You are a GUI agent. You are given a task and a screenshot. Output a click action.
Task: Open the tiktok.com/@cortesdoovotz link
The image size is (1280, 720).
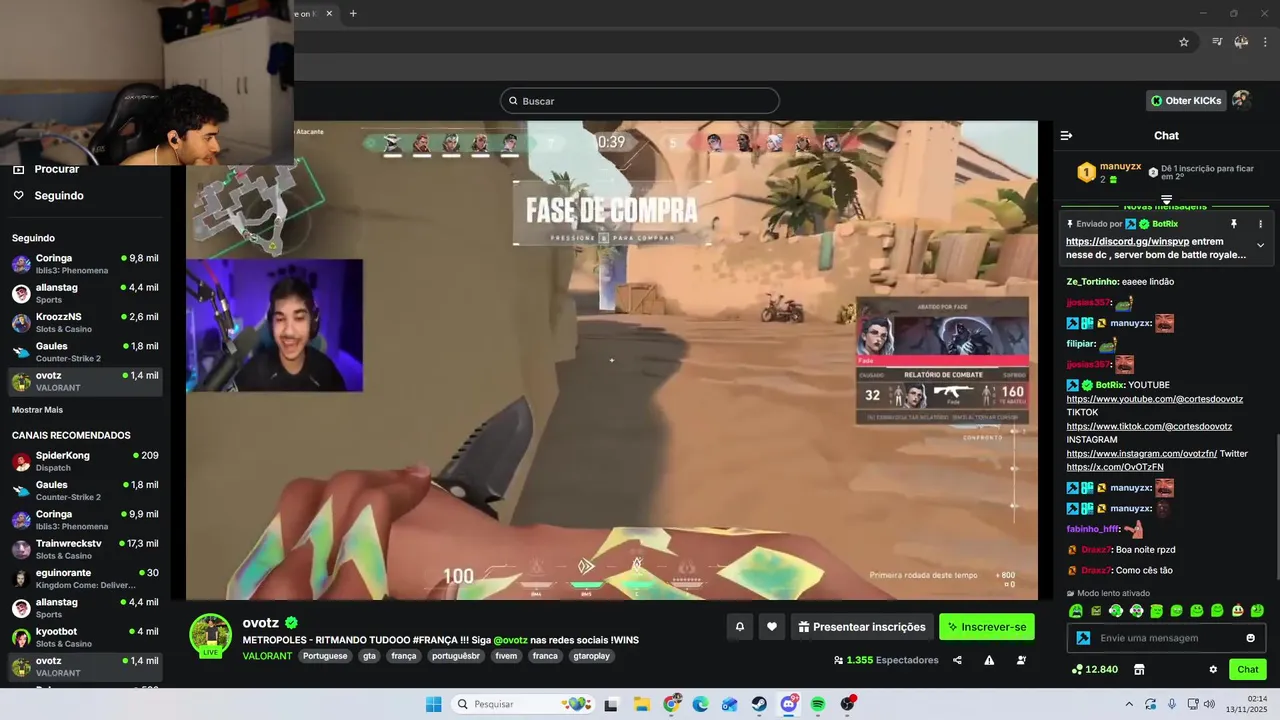coord(1149,426)
